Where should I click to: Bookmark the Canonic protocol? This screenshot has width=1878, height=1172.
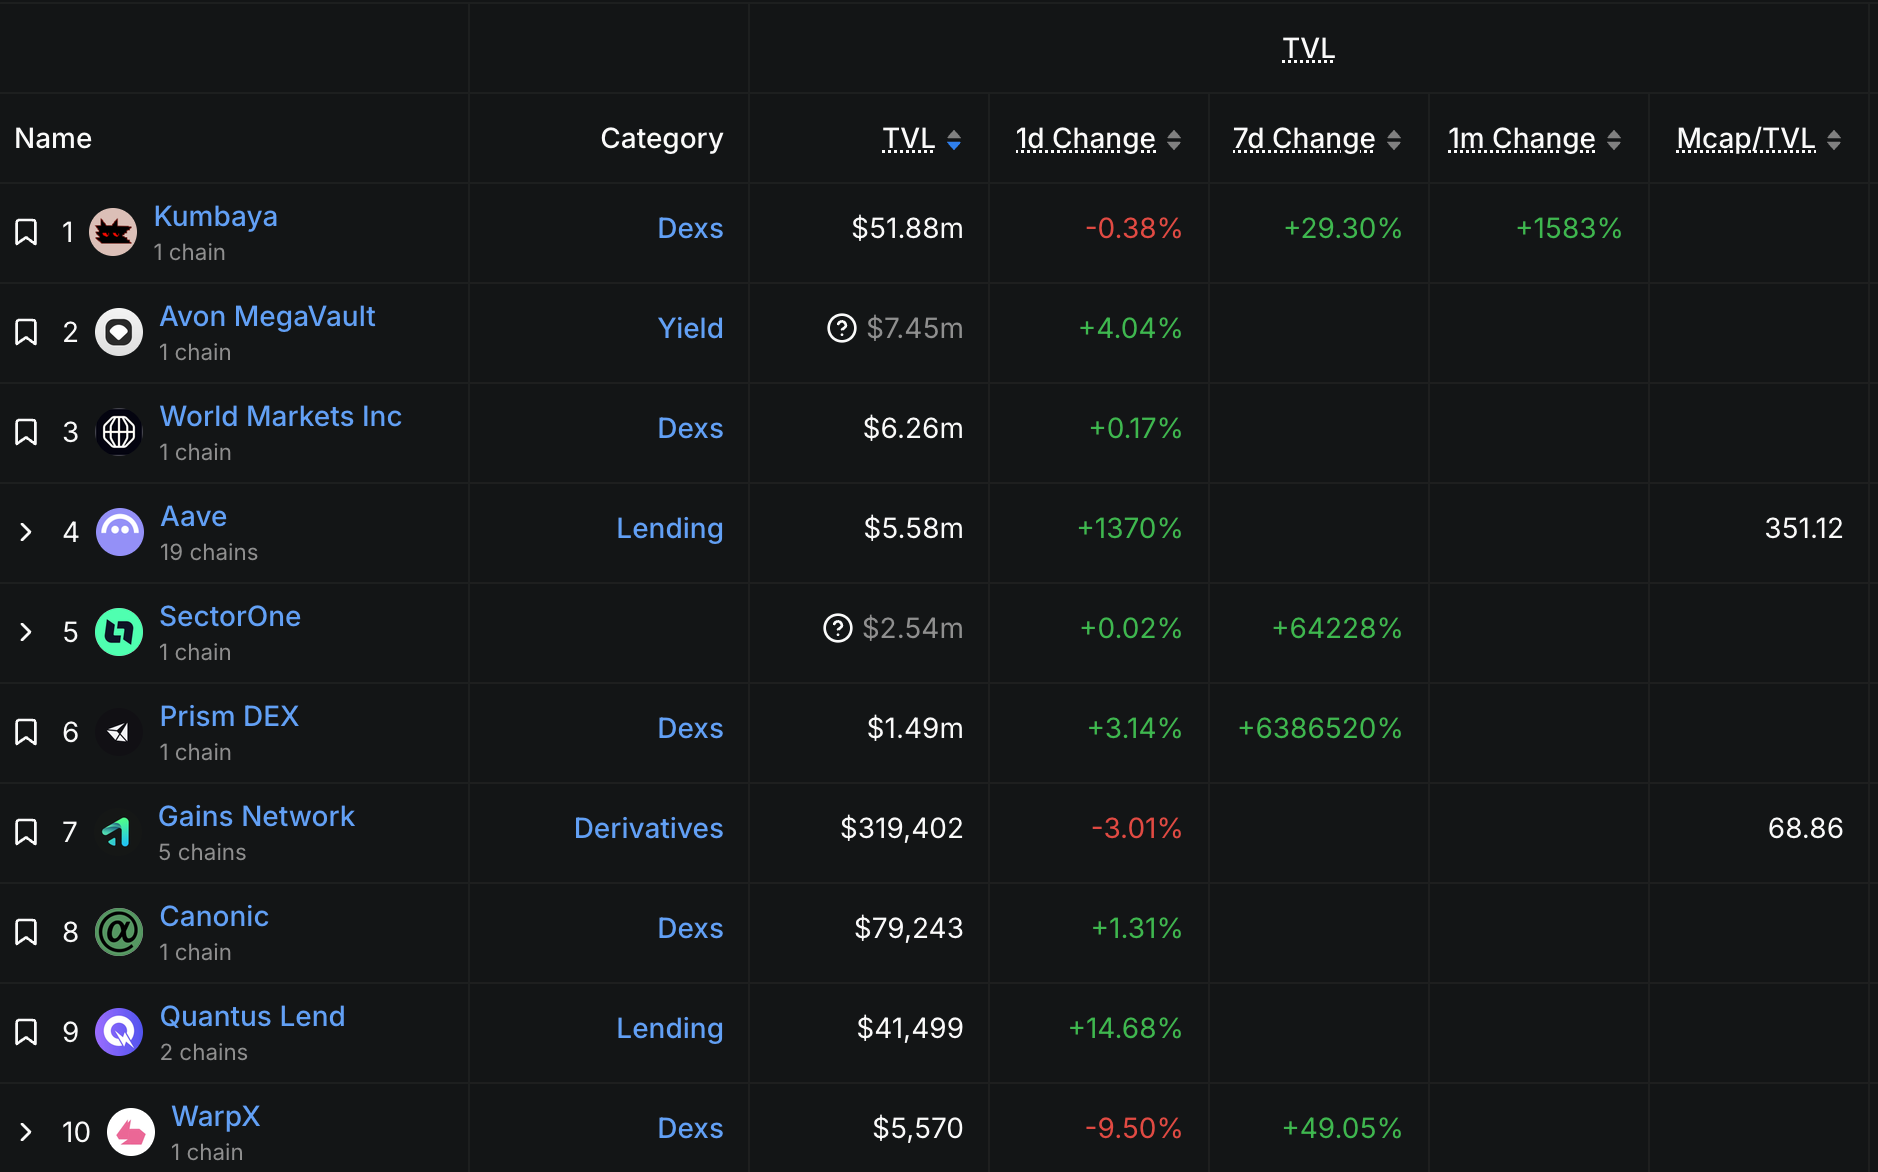[26, 932]
